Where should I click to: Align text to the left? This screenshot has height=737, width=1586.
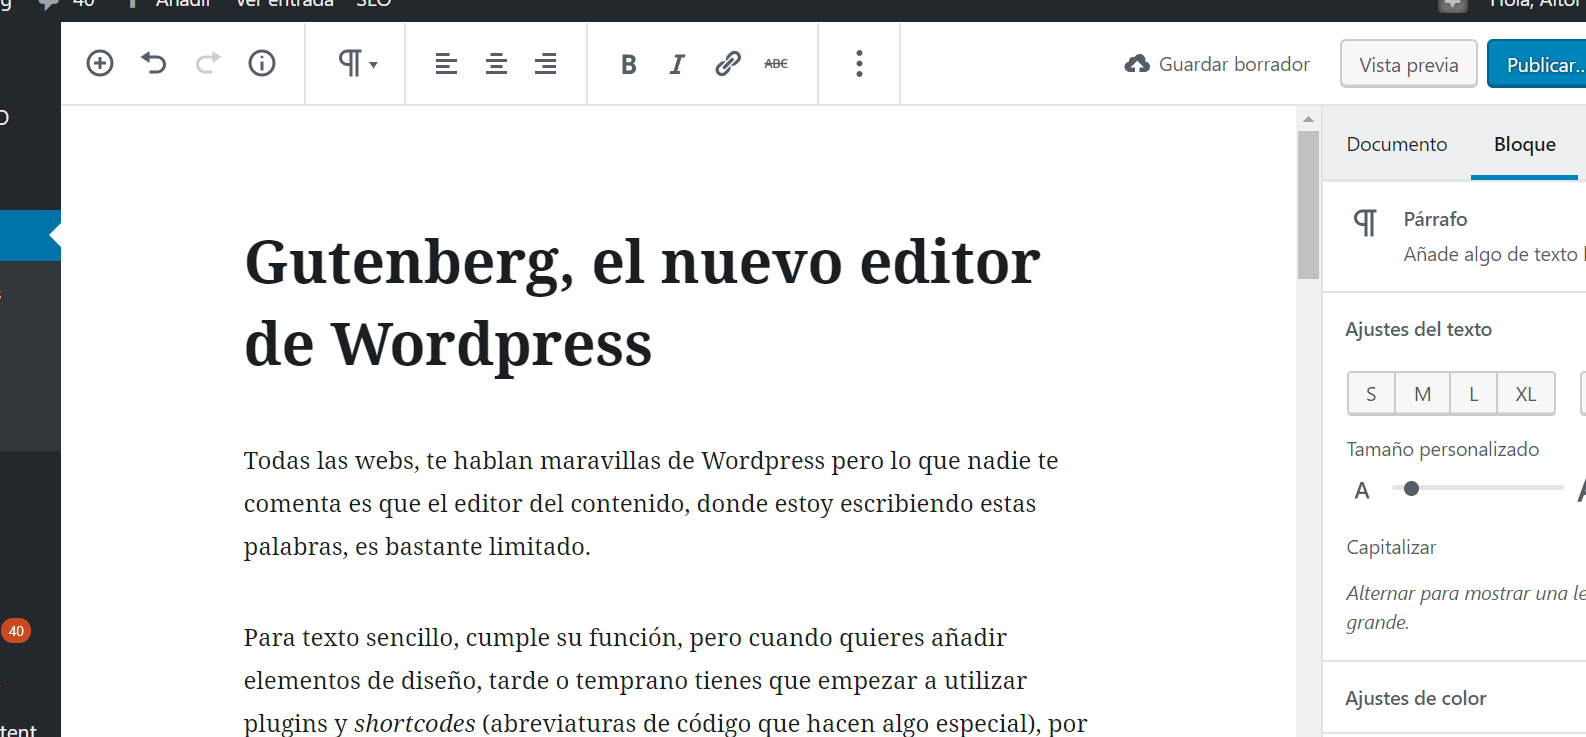(446, 64)
